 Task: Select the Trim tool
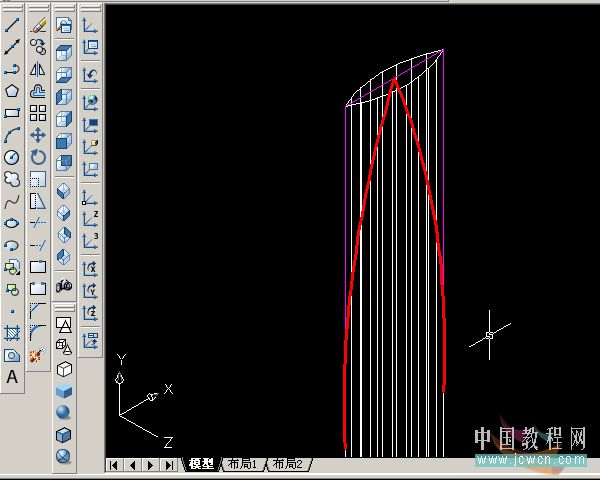click(38, 222)
